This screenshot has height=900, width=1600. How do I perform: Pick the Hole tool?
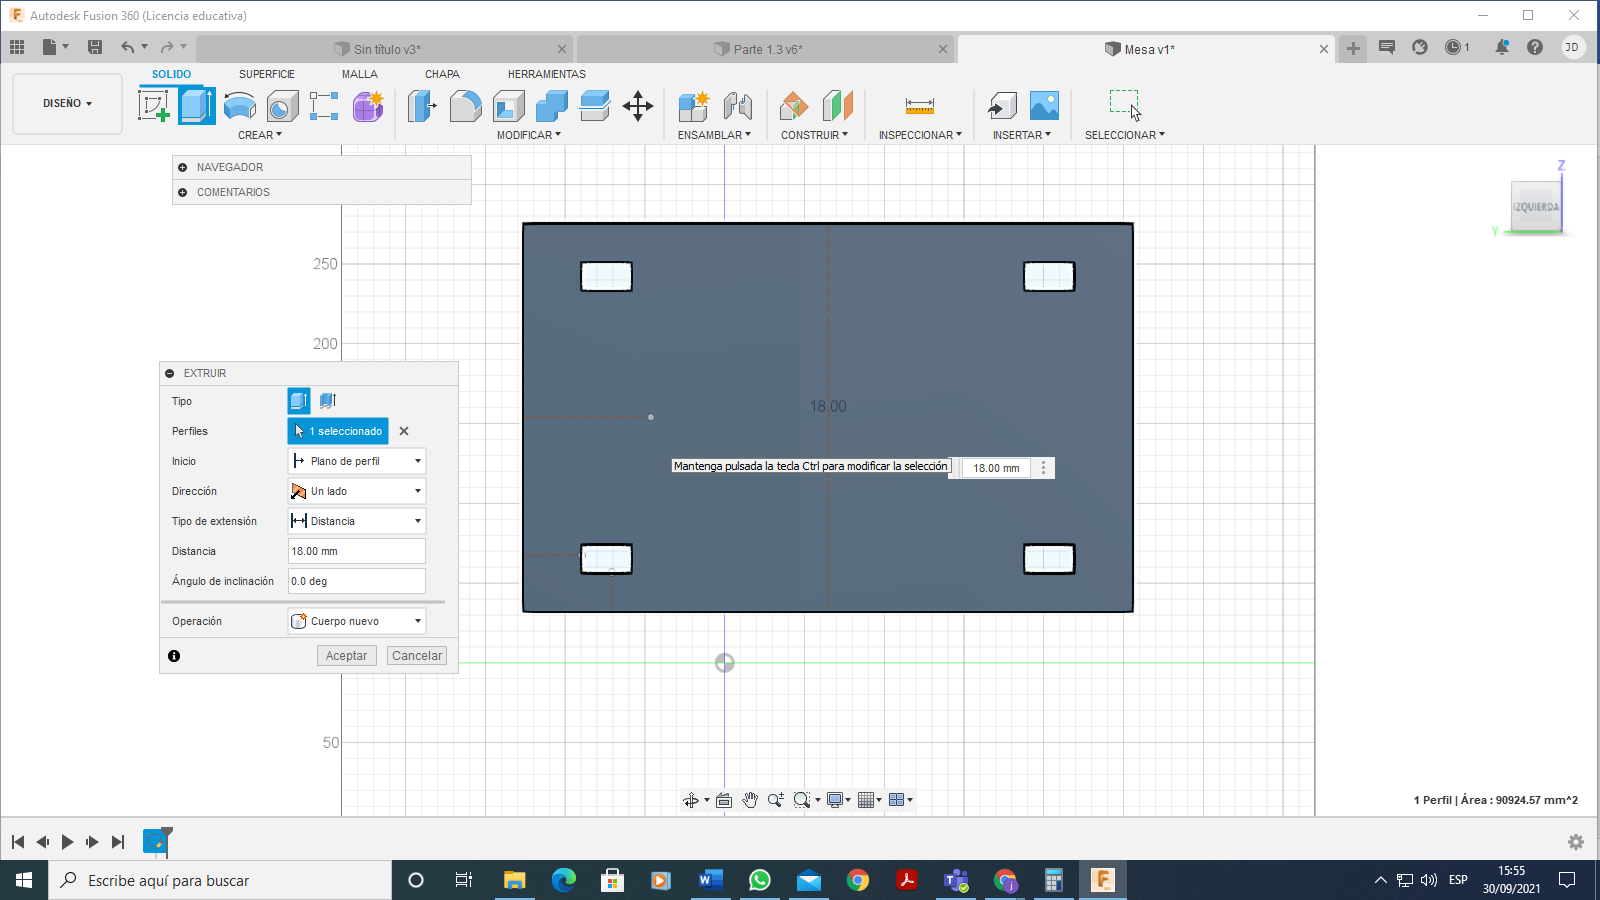click(x=283, y=105)
